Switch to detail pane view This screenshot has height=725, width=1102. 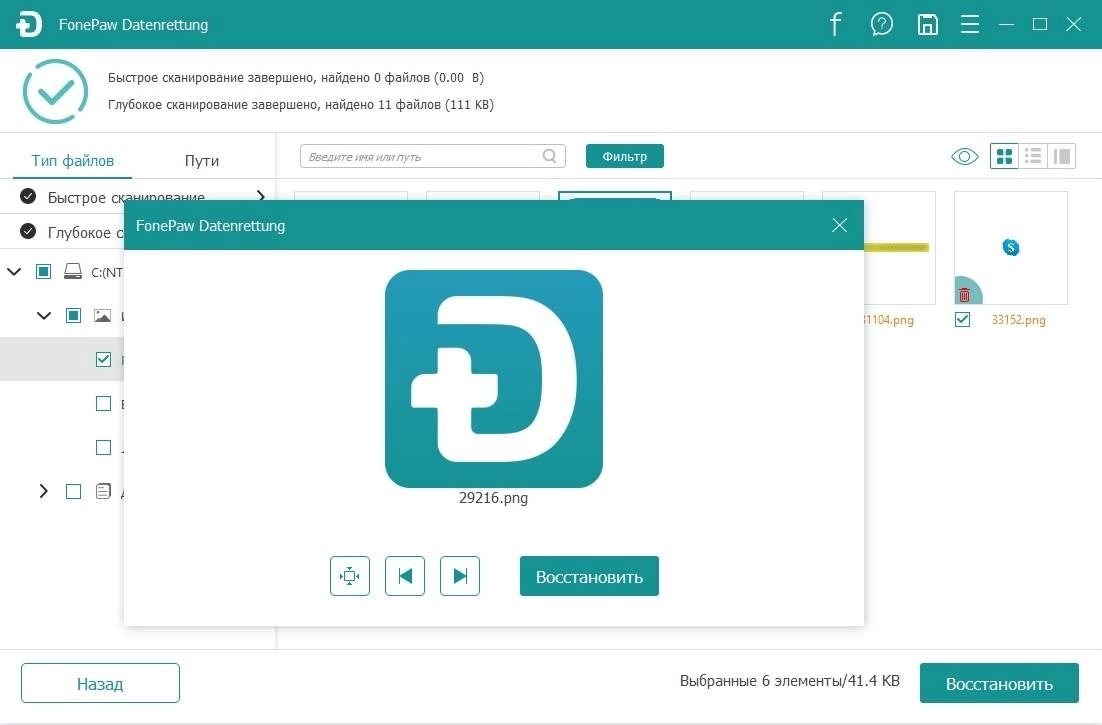tap(1062, 156)
